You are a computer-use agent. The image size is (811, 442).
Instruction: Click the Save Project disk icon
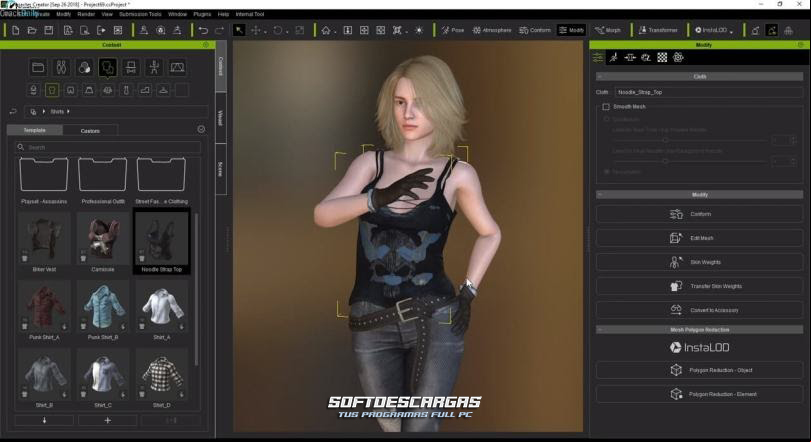tap(49, 31)
